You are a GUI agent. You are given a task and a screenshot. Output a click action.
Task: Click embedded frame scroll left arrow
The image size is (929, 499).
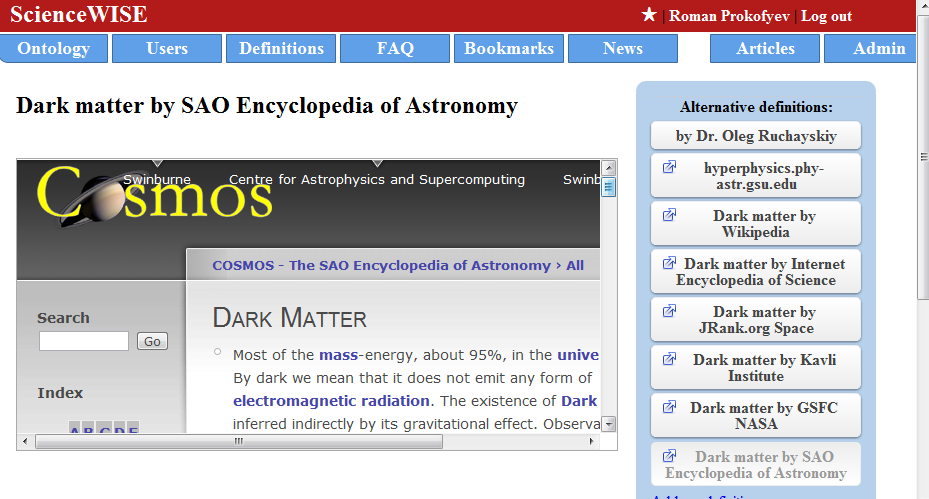click(x=25, y=442)
